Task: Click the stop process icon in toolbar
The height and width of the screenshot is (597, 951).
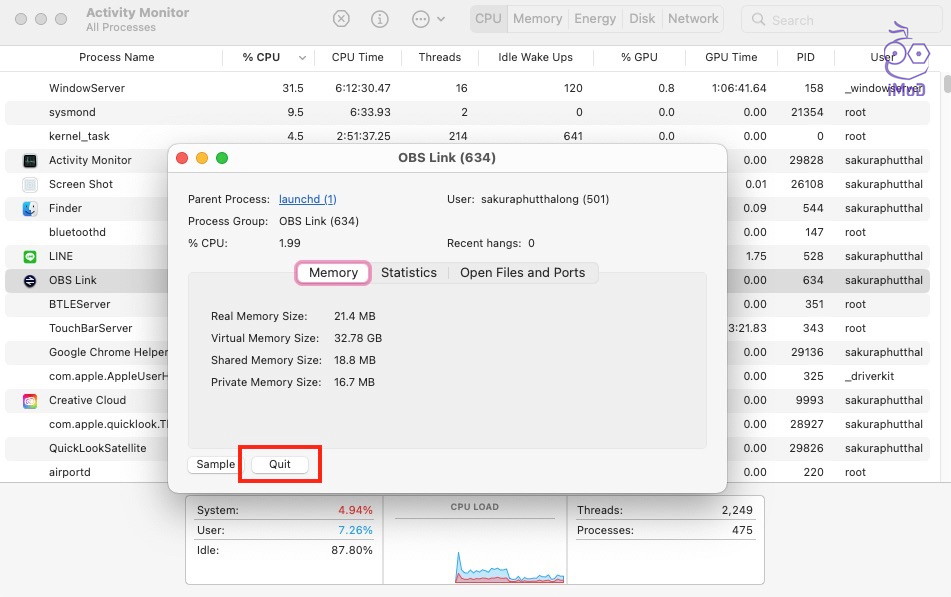Action: coord(341,19)
